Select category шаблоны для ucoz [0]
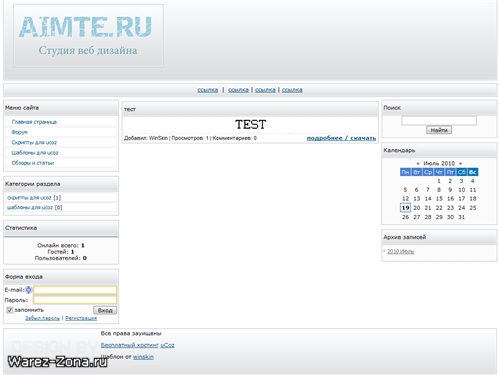 click(35, 207)
